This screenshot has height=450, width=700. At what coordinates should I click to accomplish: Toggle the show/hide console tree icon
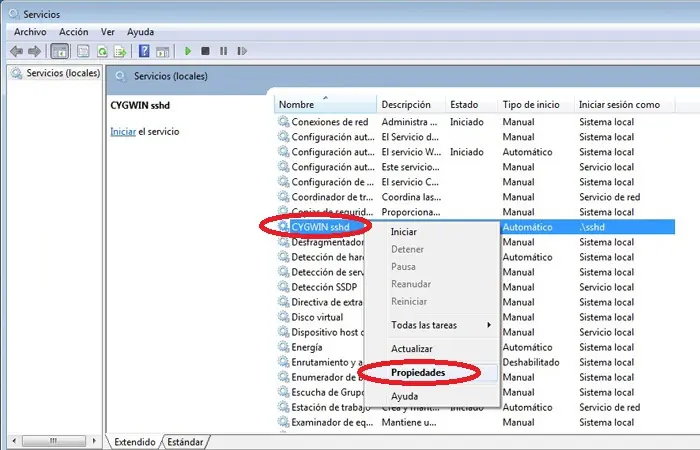[x=59, y=51]
